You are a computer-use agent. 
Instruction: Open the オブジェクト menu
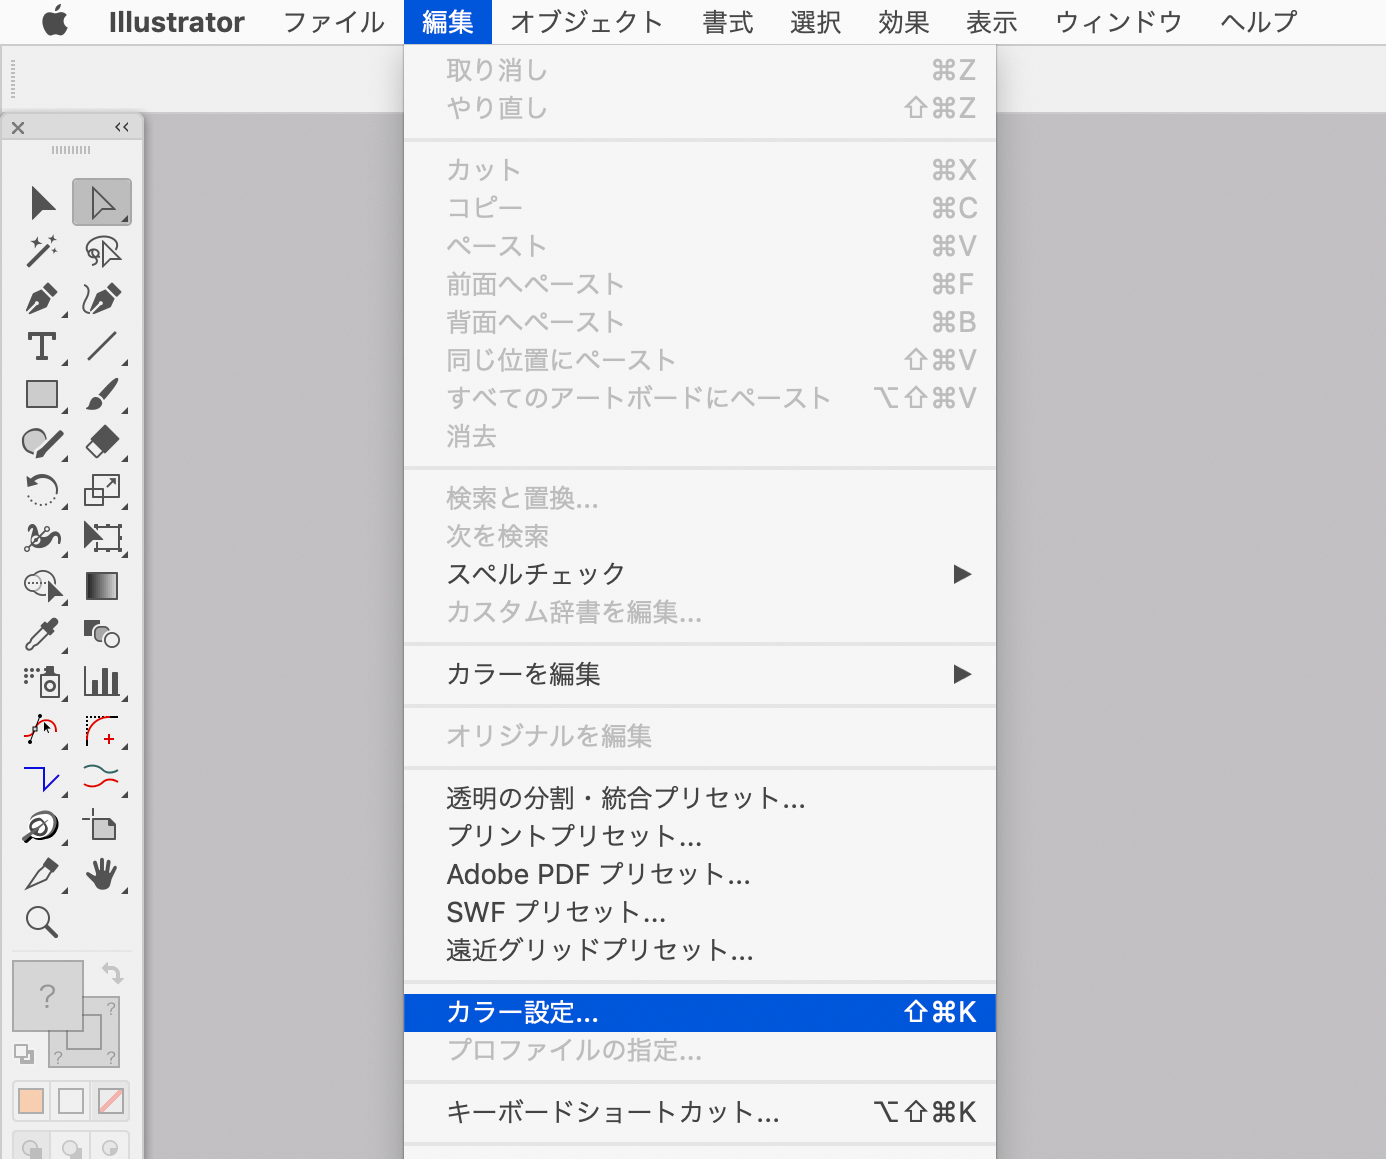pos(587,22)
